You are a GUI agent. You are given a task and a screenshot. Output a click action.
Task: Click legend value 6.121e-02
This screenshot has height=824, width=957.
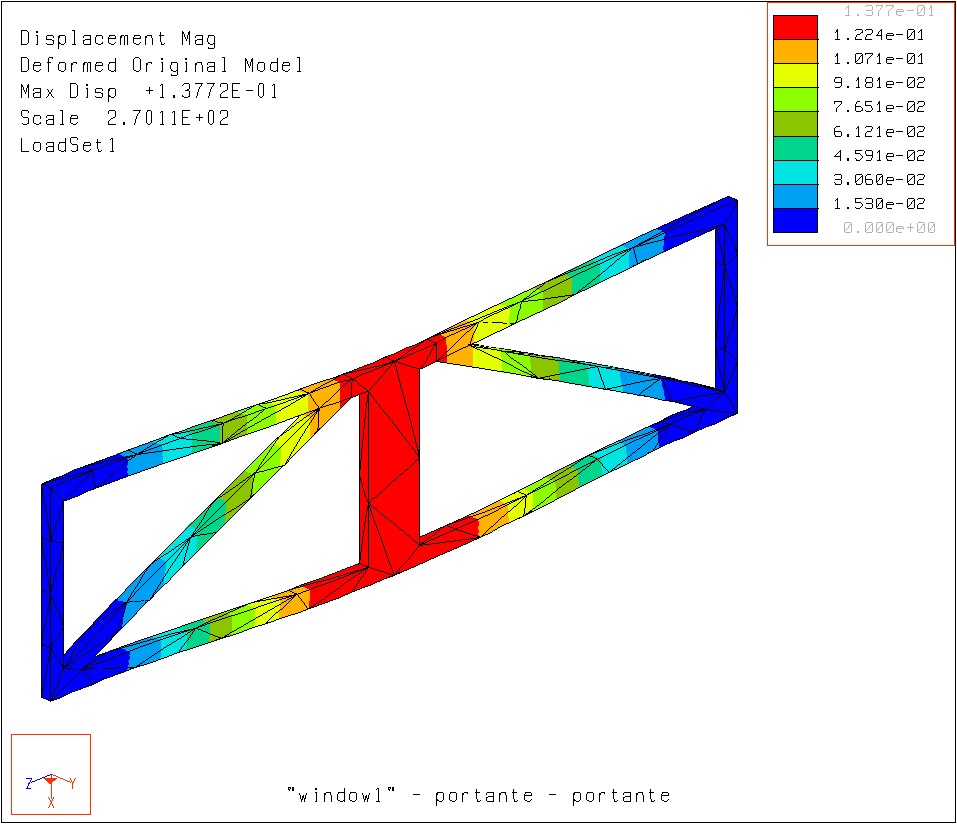[879, 131]
